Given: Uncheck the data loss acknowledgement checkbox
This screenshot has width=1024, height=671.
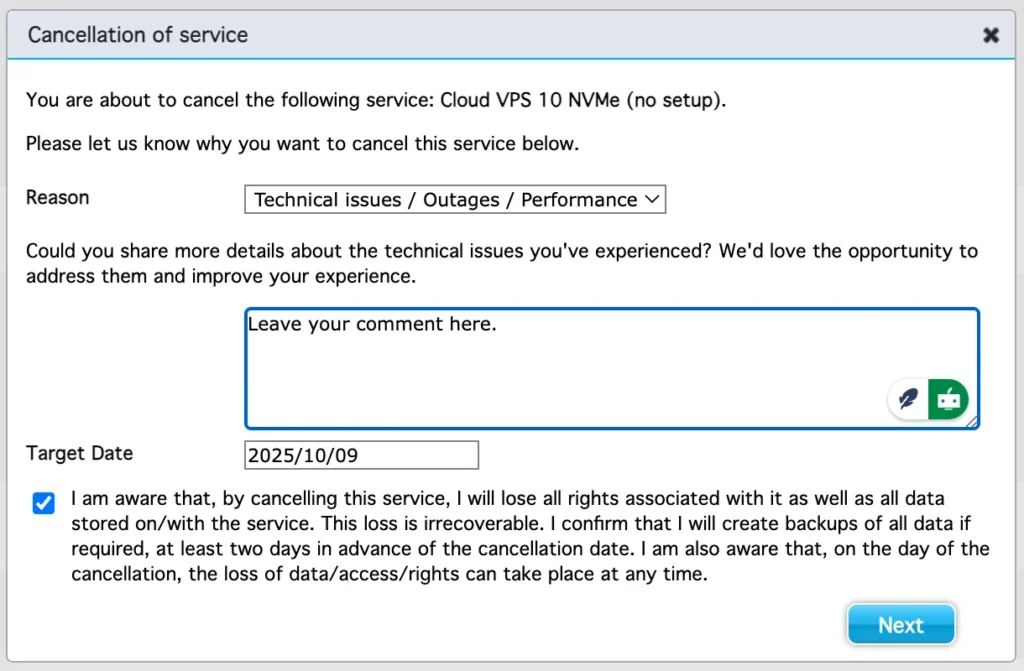Looking at the screenshot, I should [x=43, y=503].
